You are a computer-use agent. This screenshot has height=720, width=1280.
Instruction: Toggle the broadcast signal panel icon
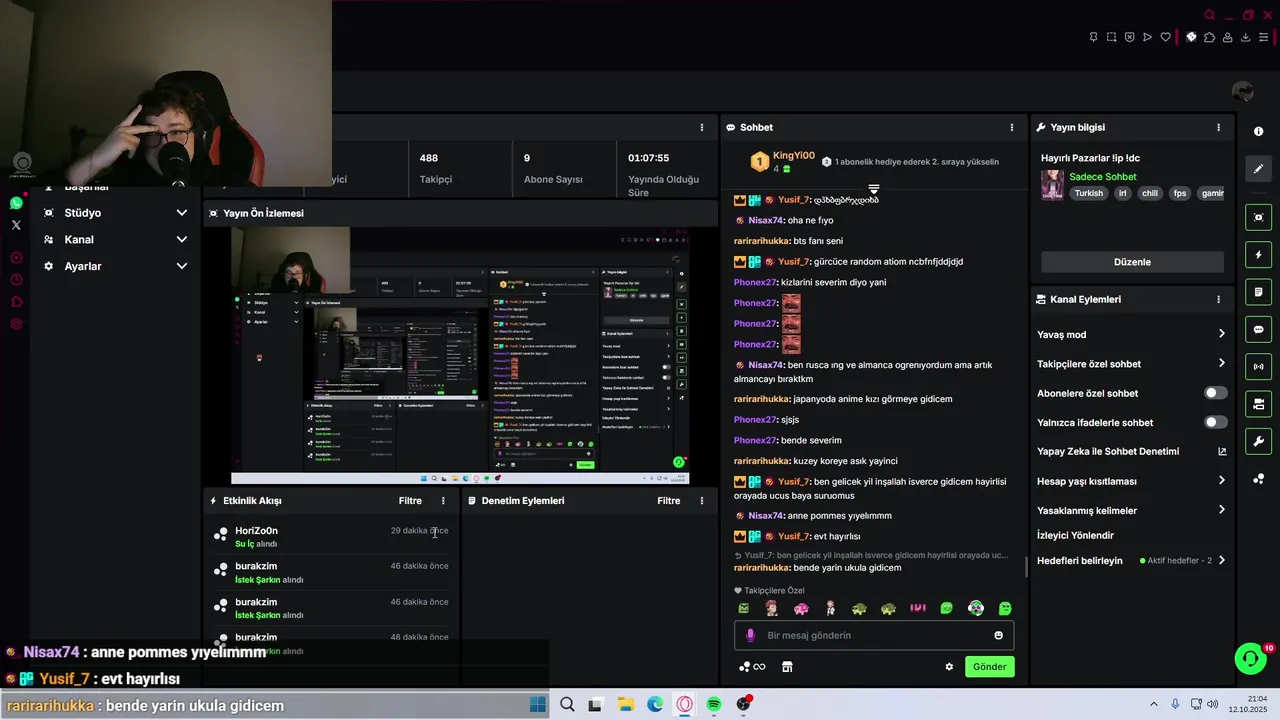tap(1258, 367)
